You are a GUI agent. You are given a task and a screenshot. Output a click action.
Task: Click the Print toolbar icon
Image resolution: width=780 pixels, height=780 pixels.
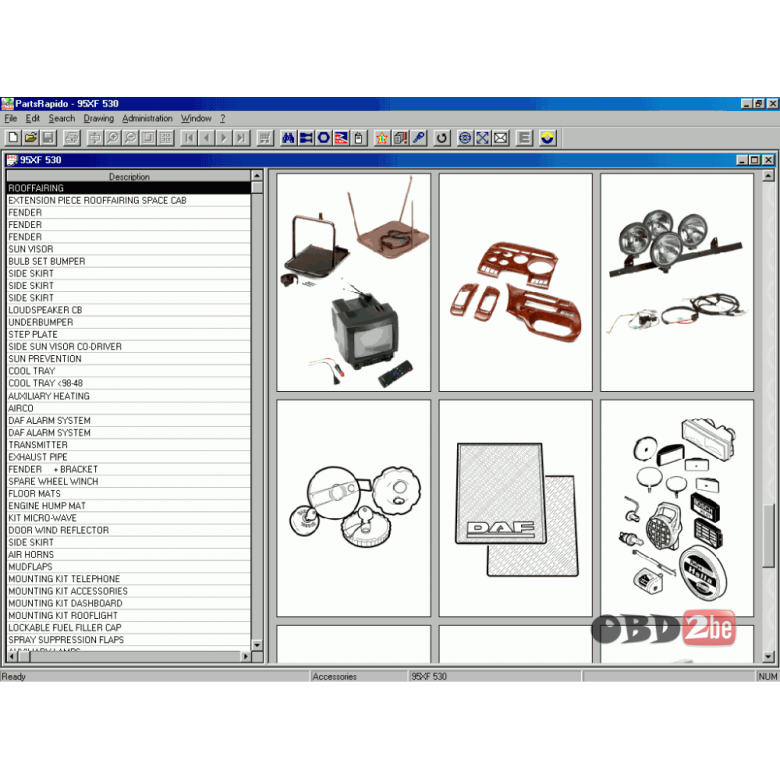click(x=72, y=138)
